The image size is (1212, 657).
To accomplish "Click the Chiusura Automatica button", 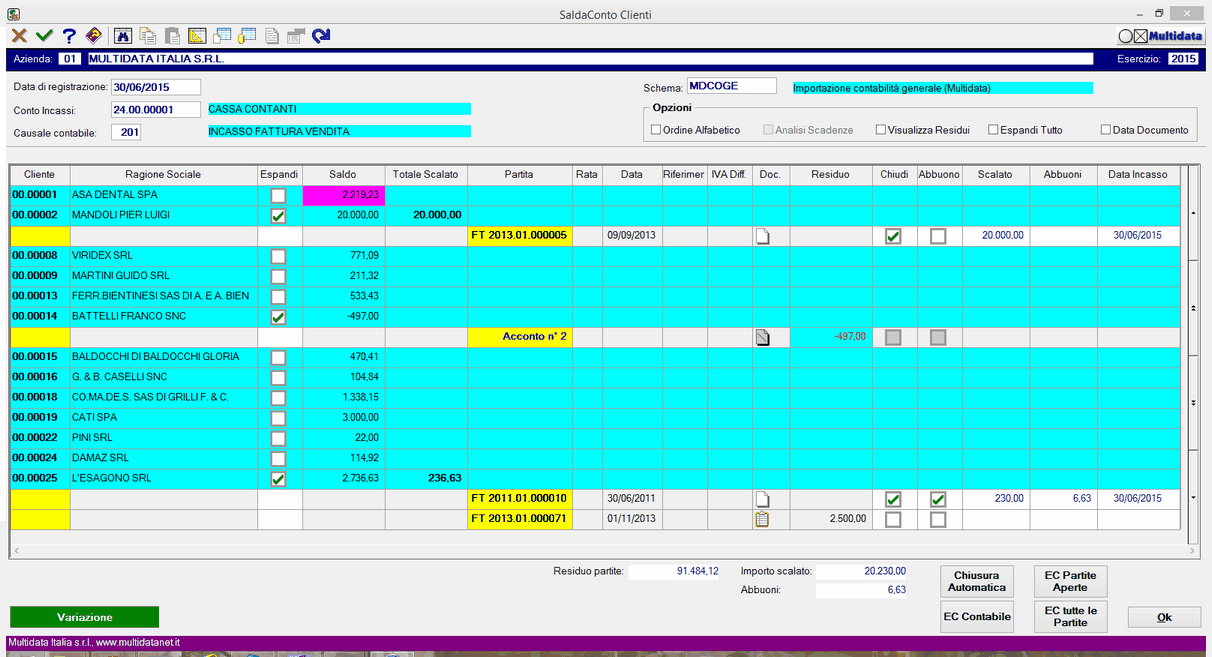I will (x=976, y=581).
